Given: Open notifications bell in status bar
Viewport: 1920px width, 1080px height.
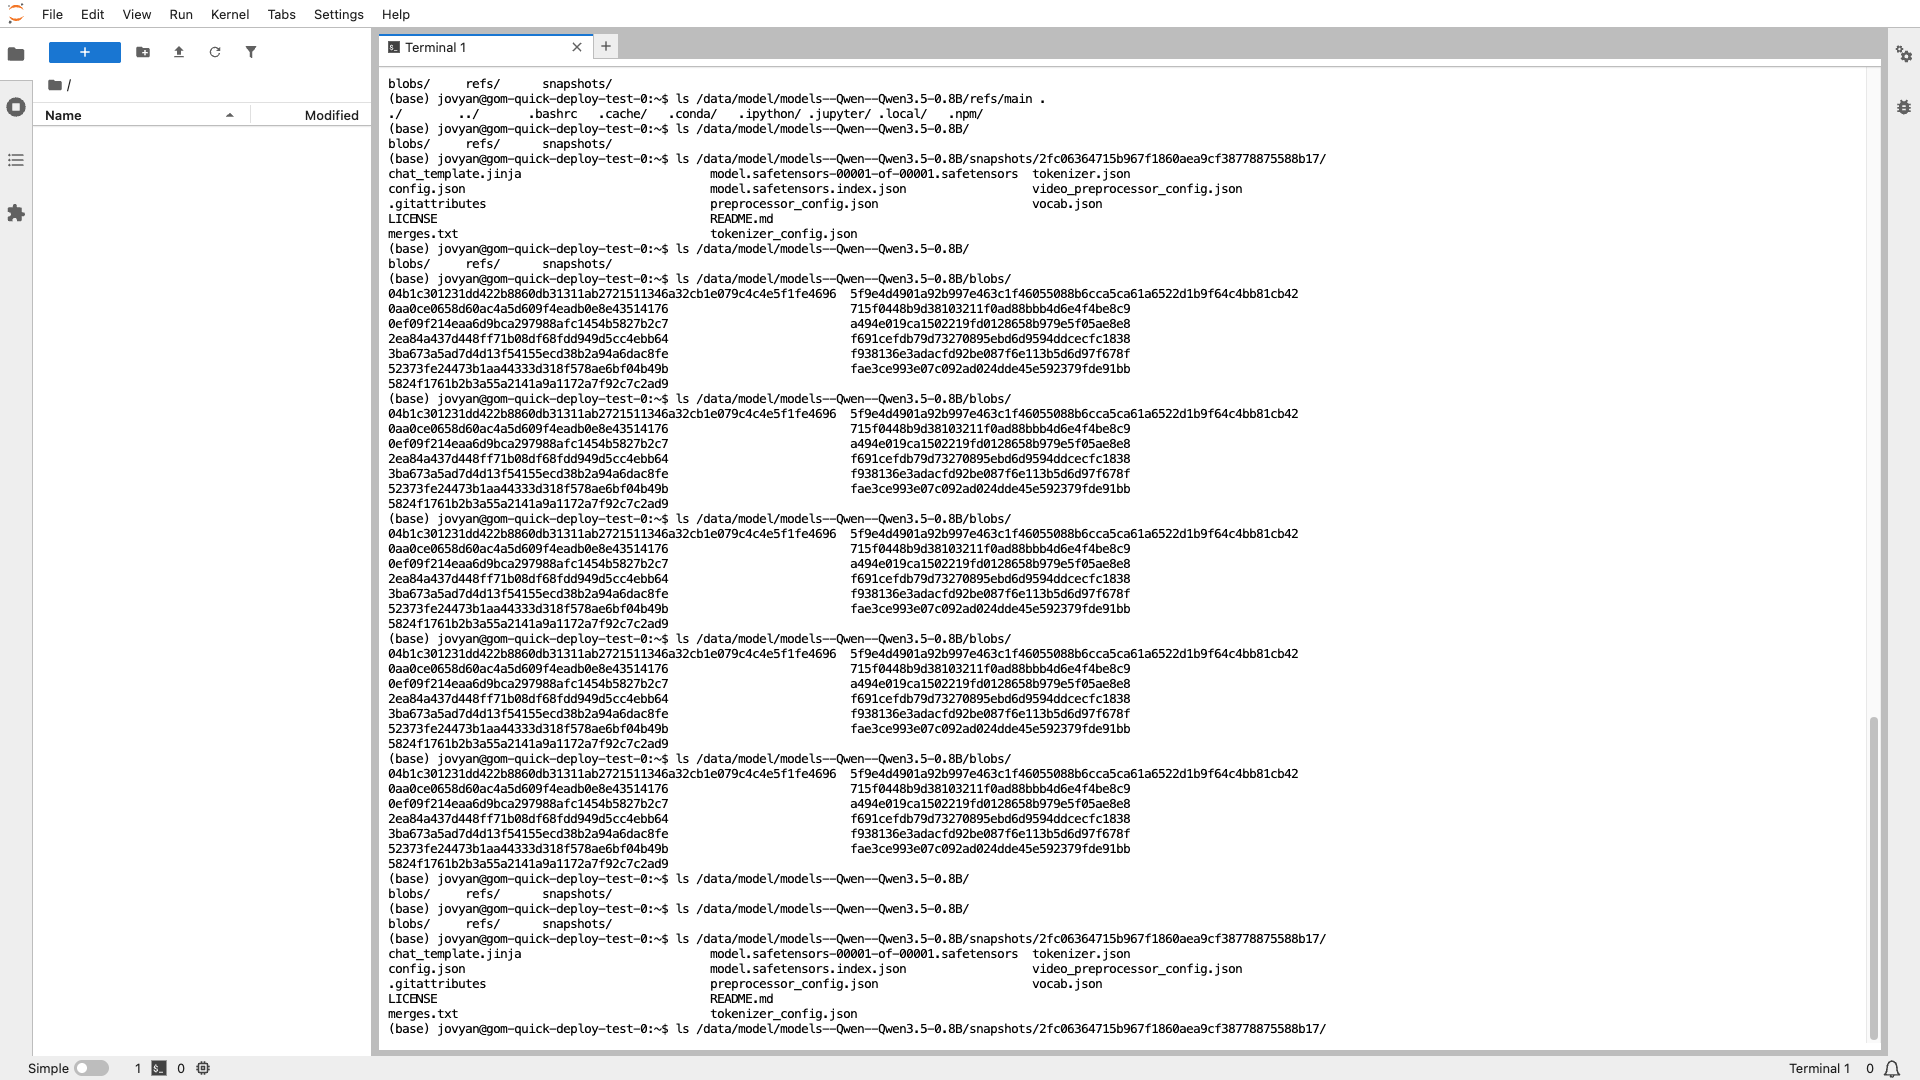Looking at the screenshot, I should (1892, 1068).
